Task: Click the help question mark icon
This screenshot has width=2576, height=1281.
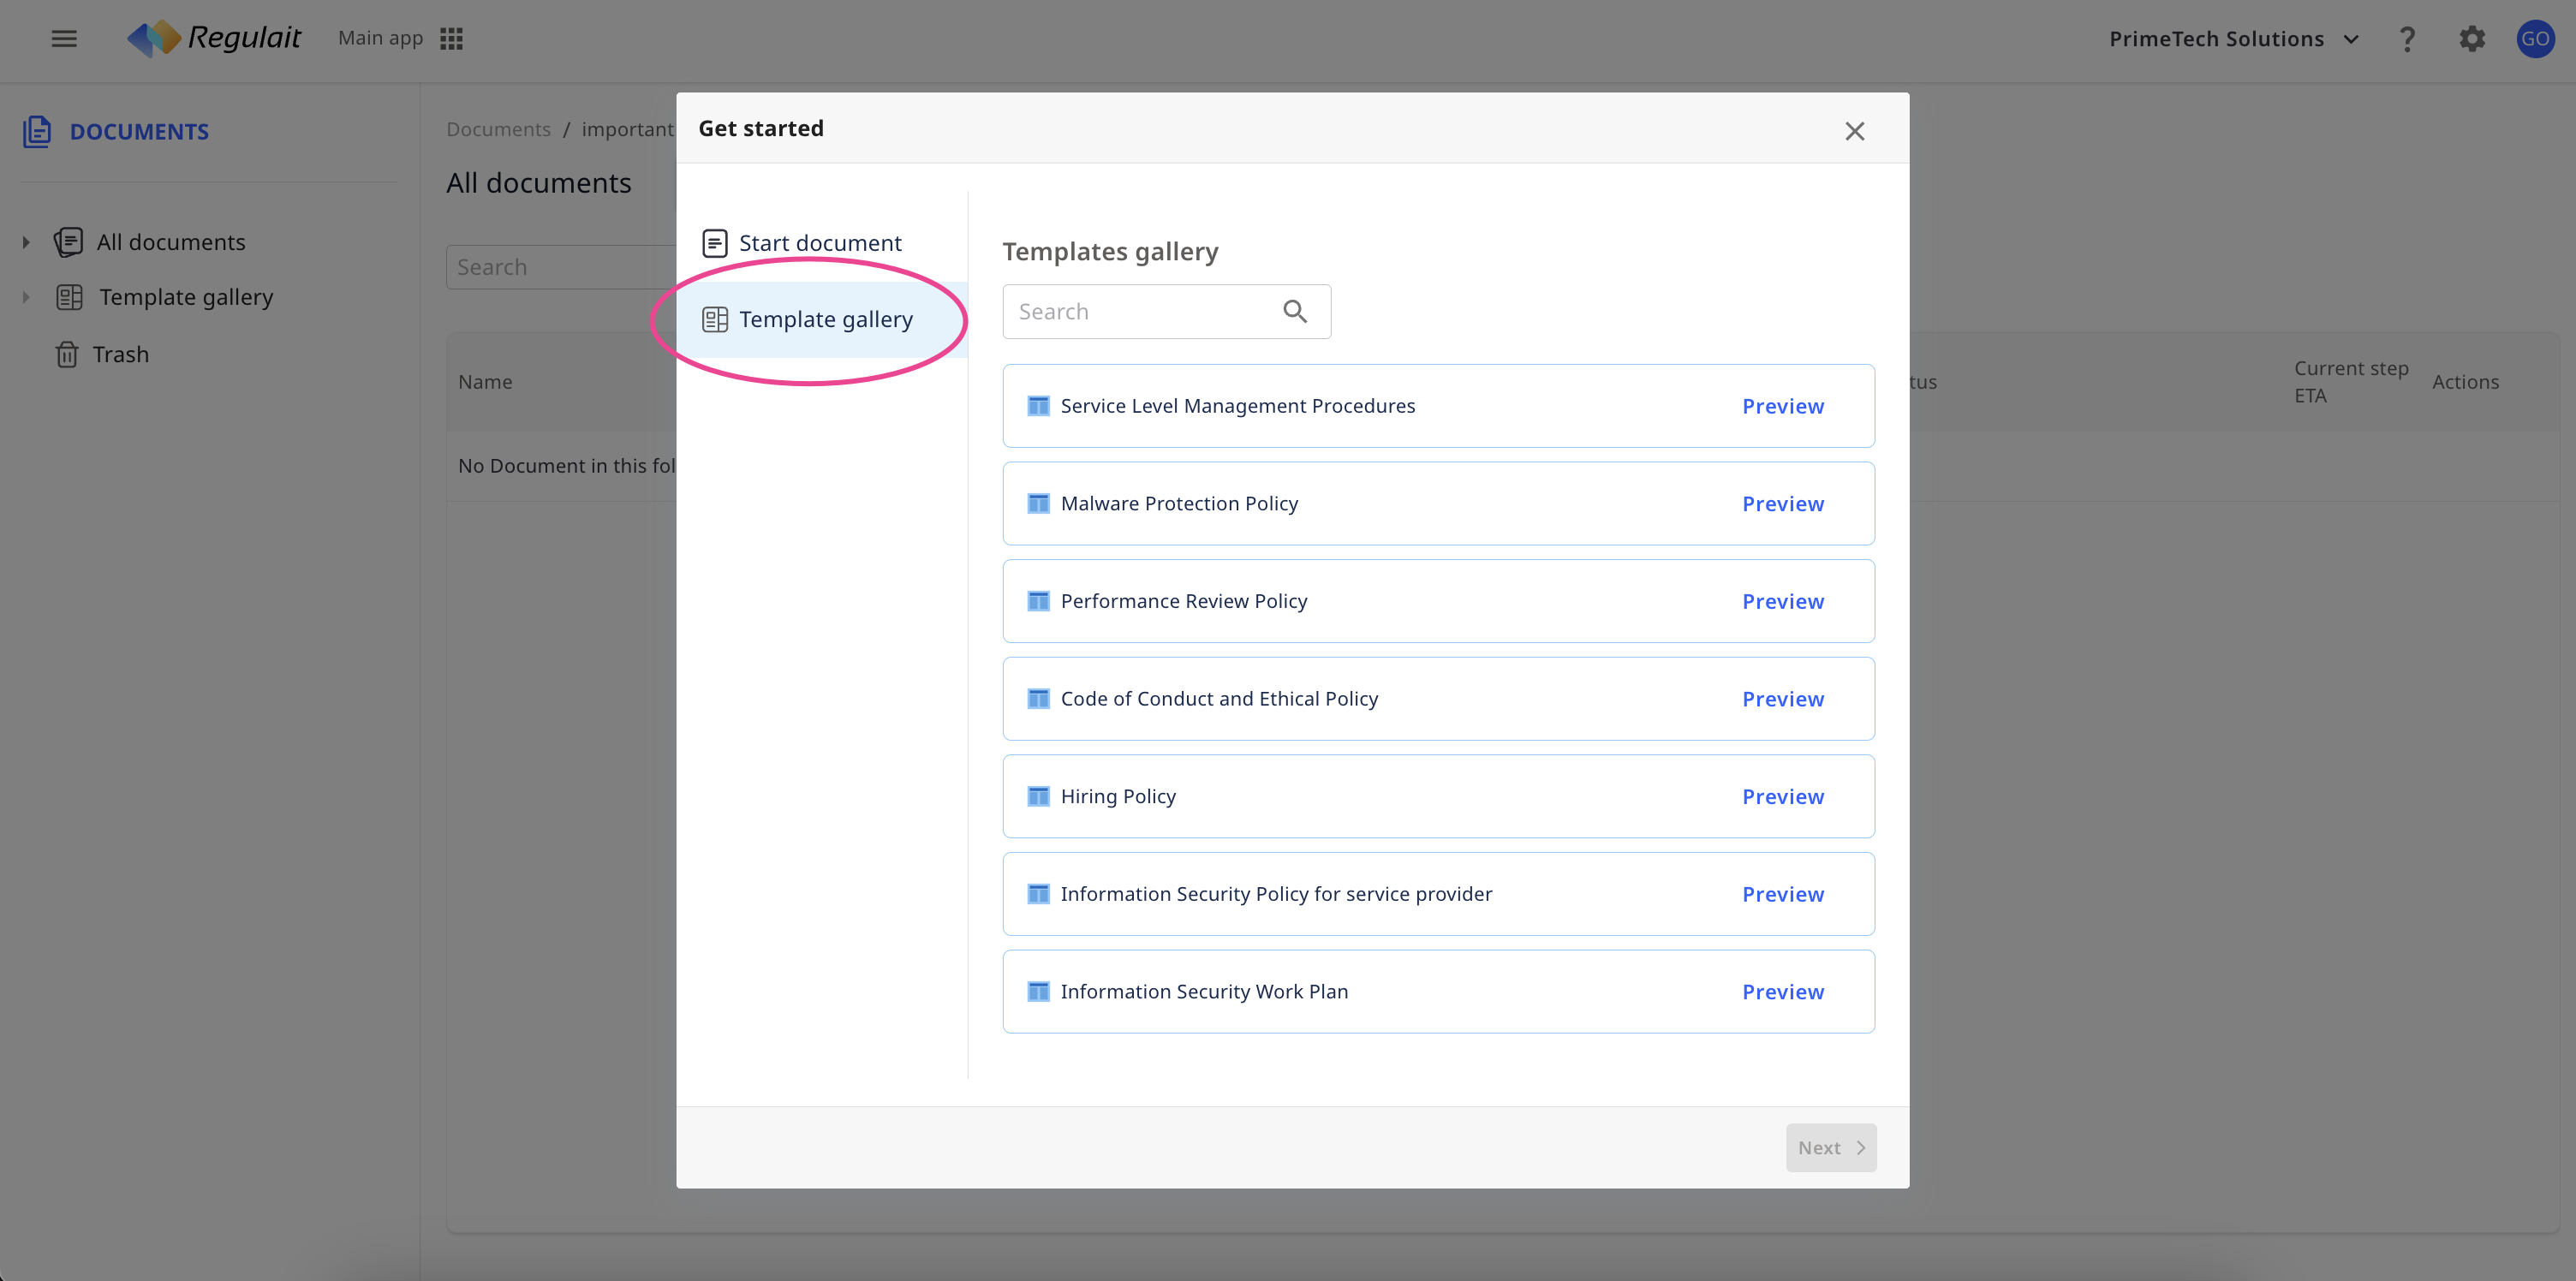Action: pos(2407,39)
